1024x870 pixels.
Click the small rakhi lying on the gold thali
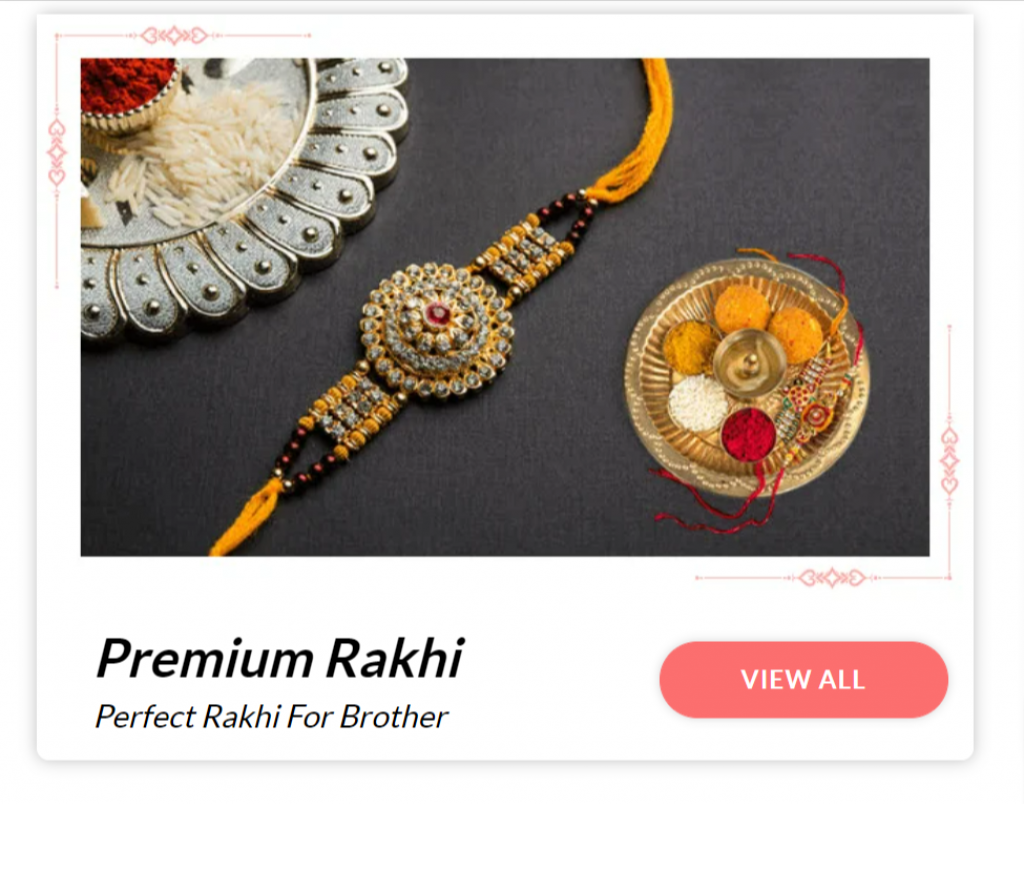click(x=816, y=405)
